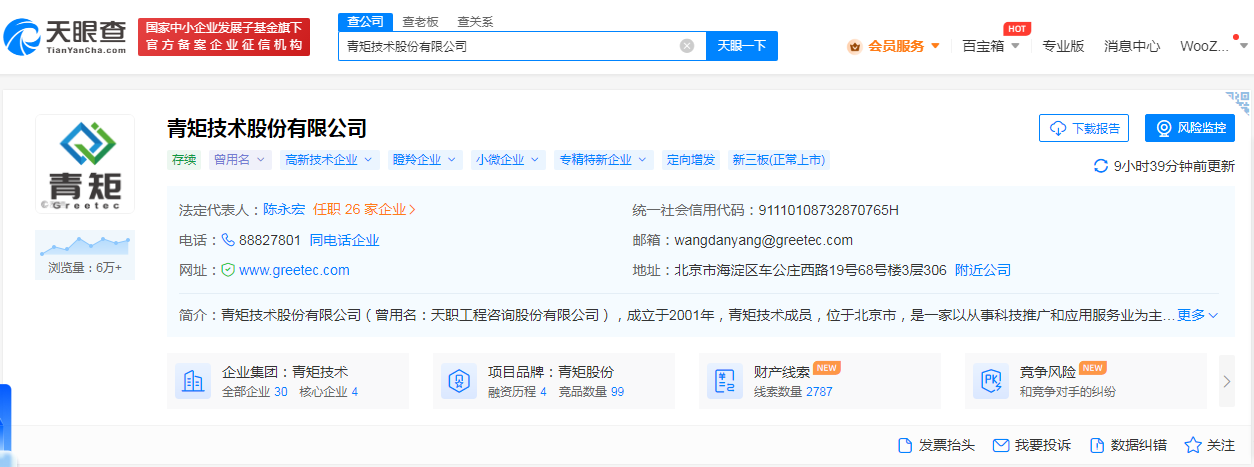The image size is (1254, 467).
Task: Click the QR code icon in corner
Action: (1238, 103)
